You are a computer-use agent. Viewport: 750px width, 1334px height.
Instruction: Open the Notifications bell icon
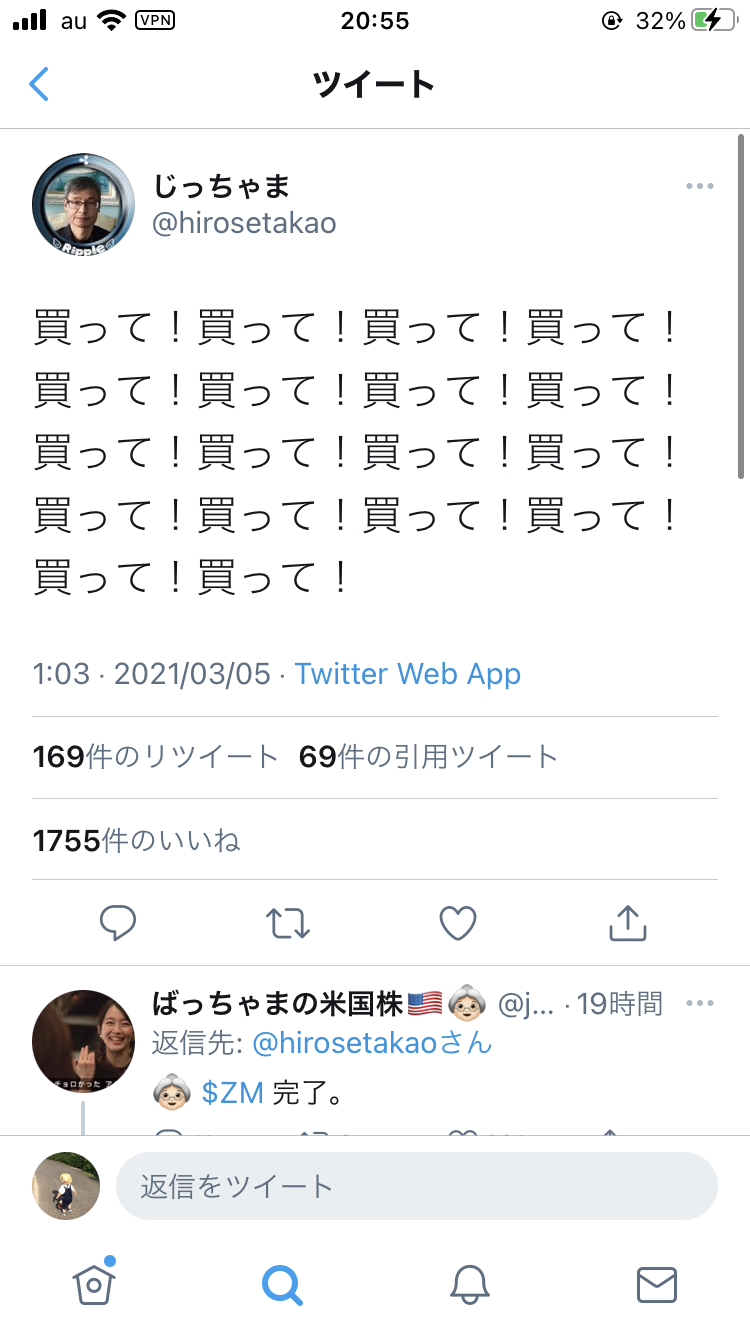click(x=470, y=1283)
